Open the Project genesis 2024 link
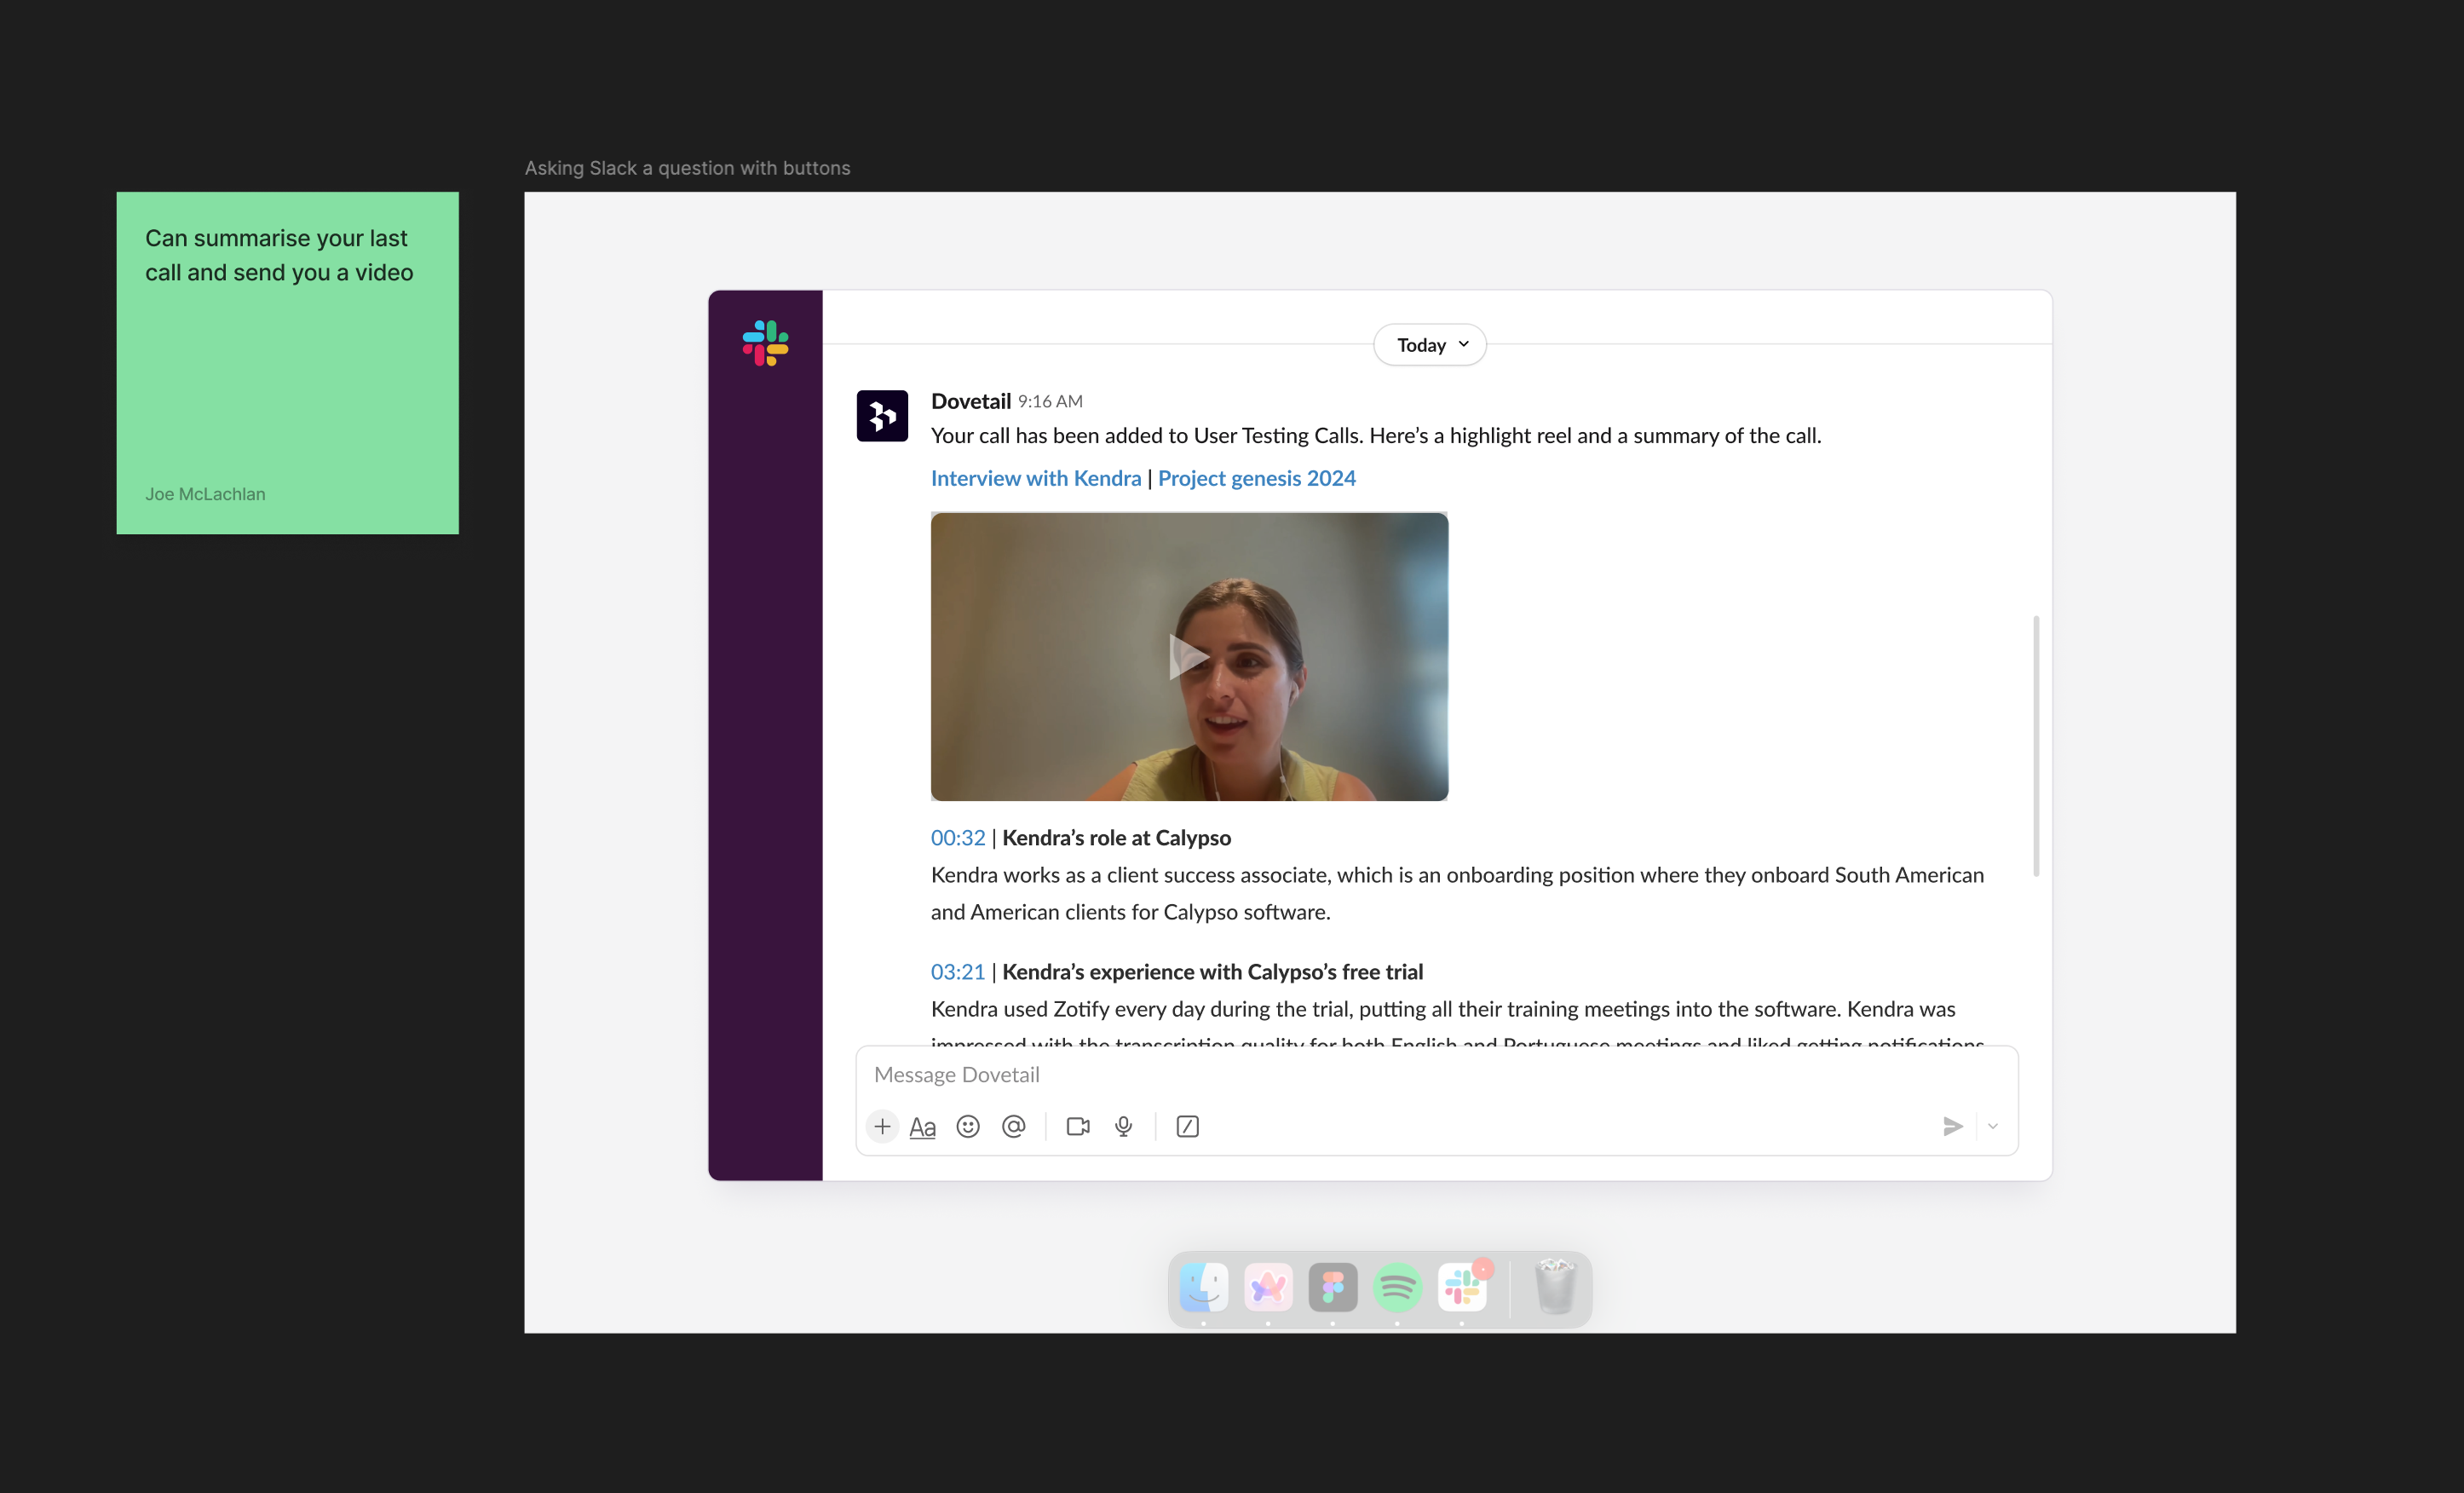This screenshot has height=1493, width=2464. [1256, 478]
